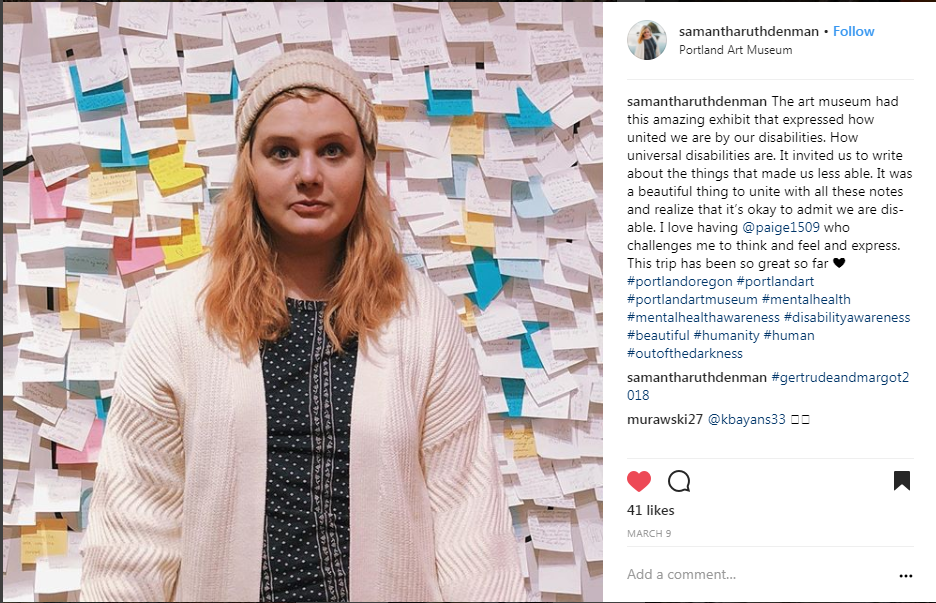View the 41 likes list

point(651,510)
